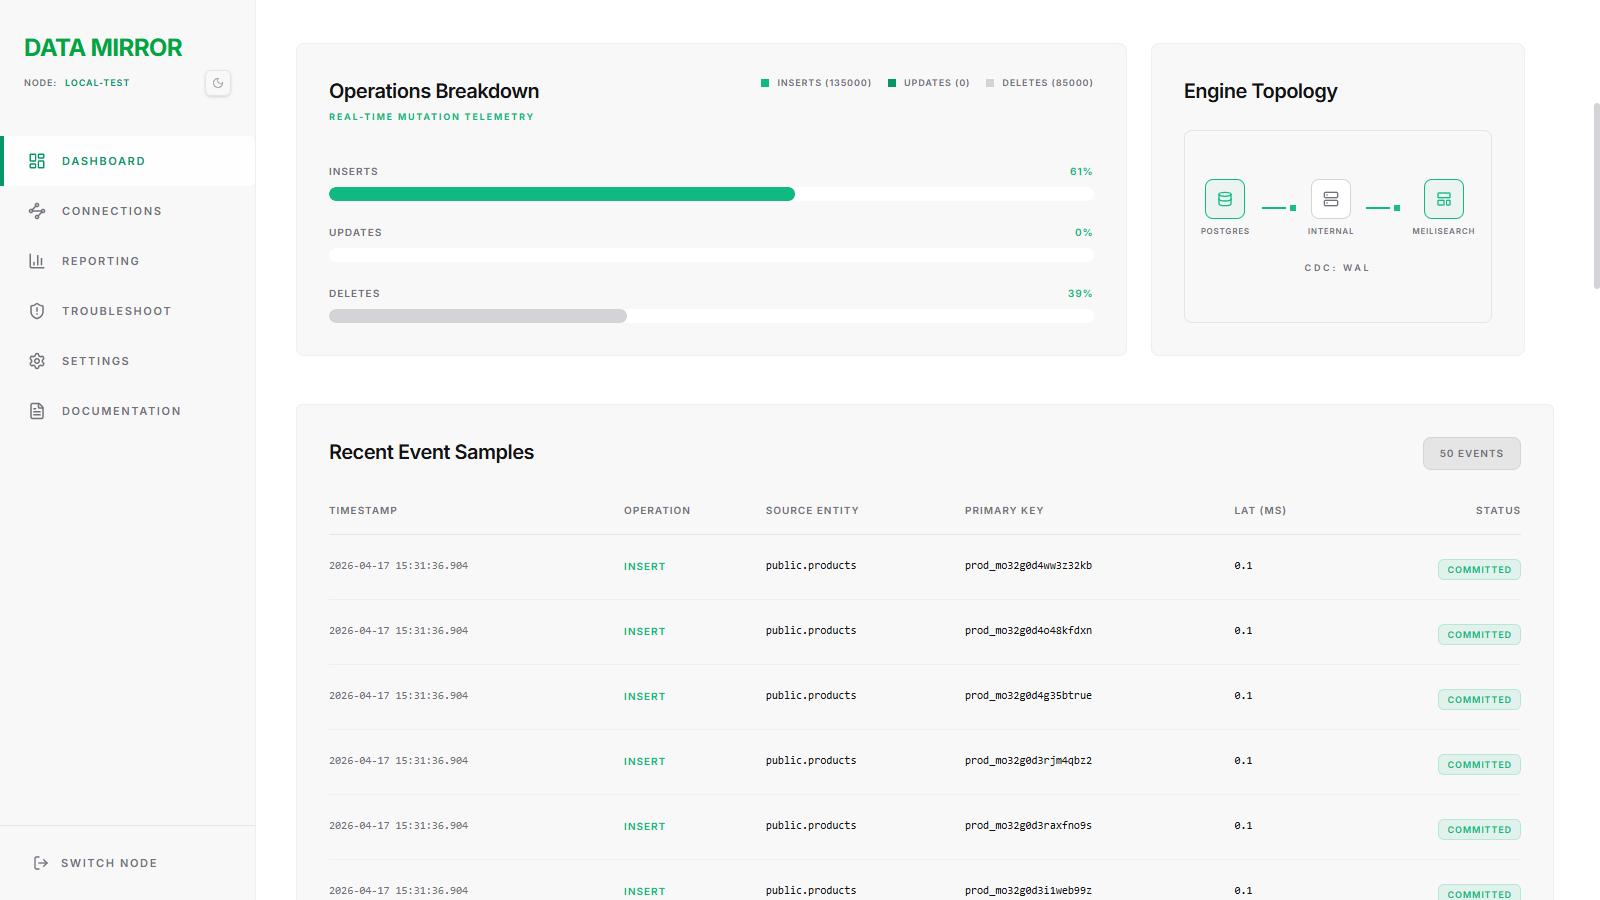Select the Meilisearch node icon
This screenshot has width=1600, height=900.
(1444, 199)
